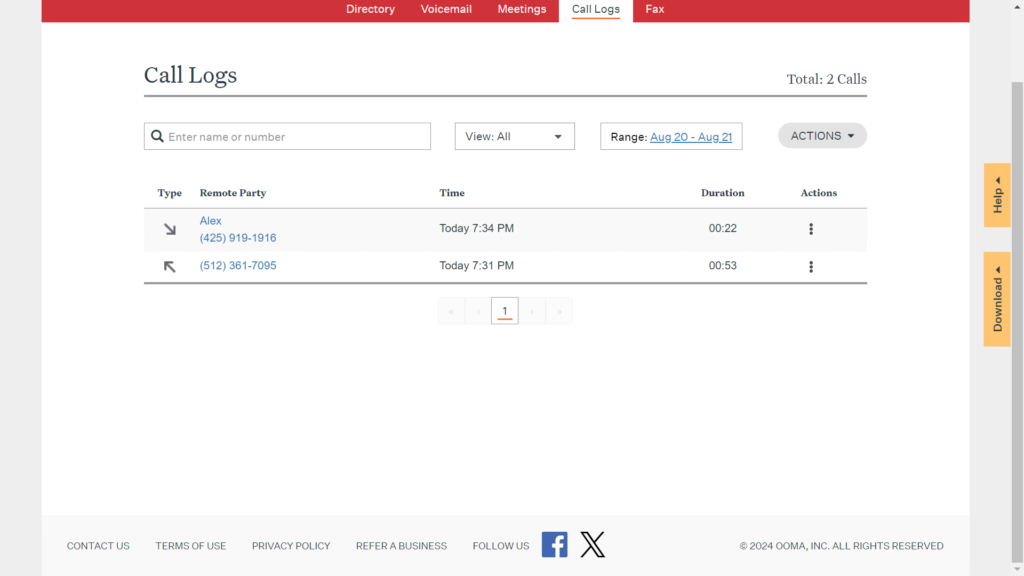Open the three-dot menu for the 7:31 PM call

pos(810,266)
